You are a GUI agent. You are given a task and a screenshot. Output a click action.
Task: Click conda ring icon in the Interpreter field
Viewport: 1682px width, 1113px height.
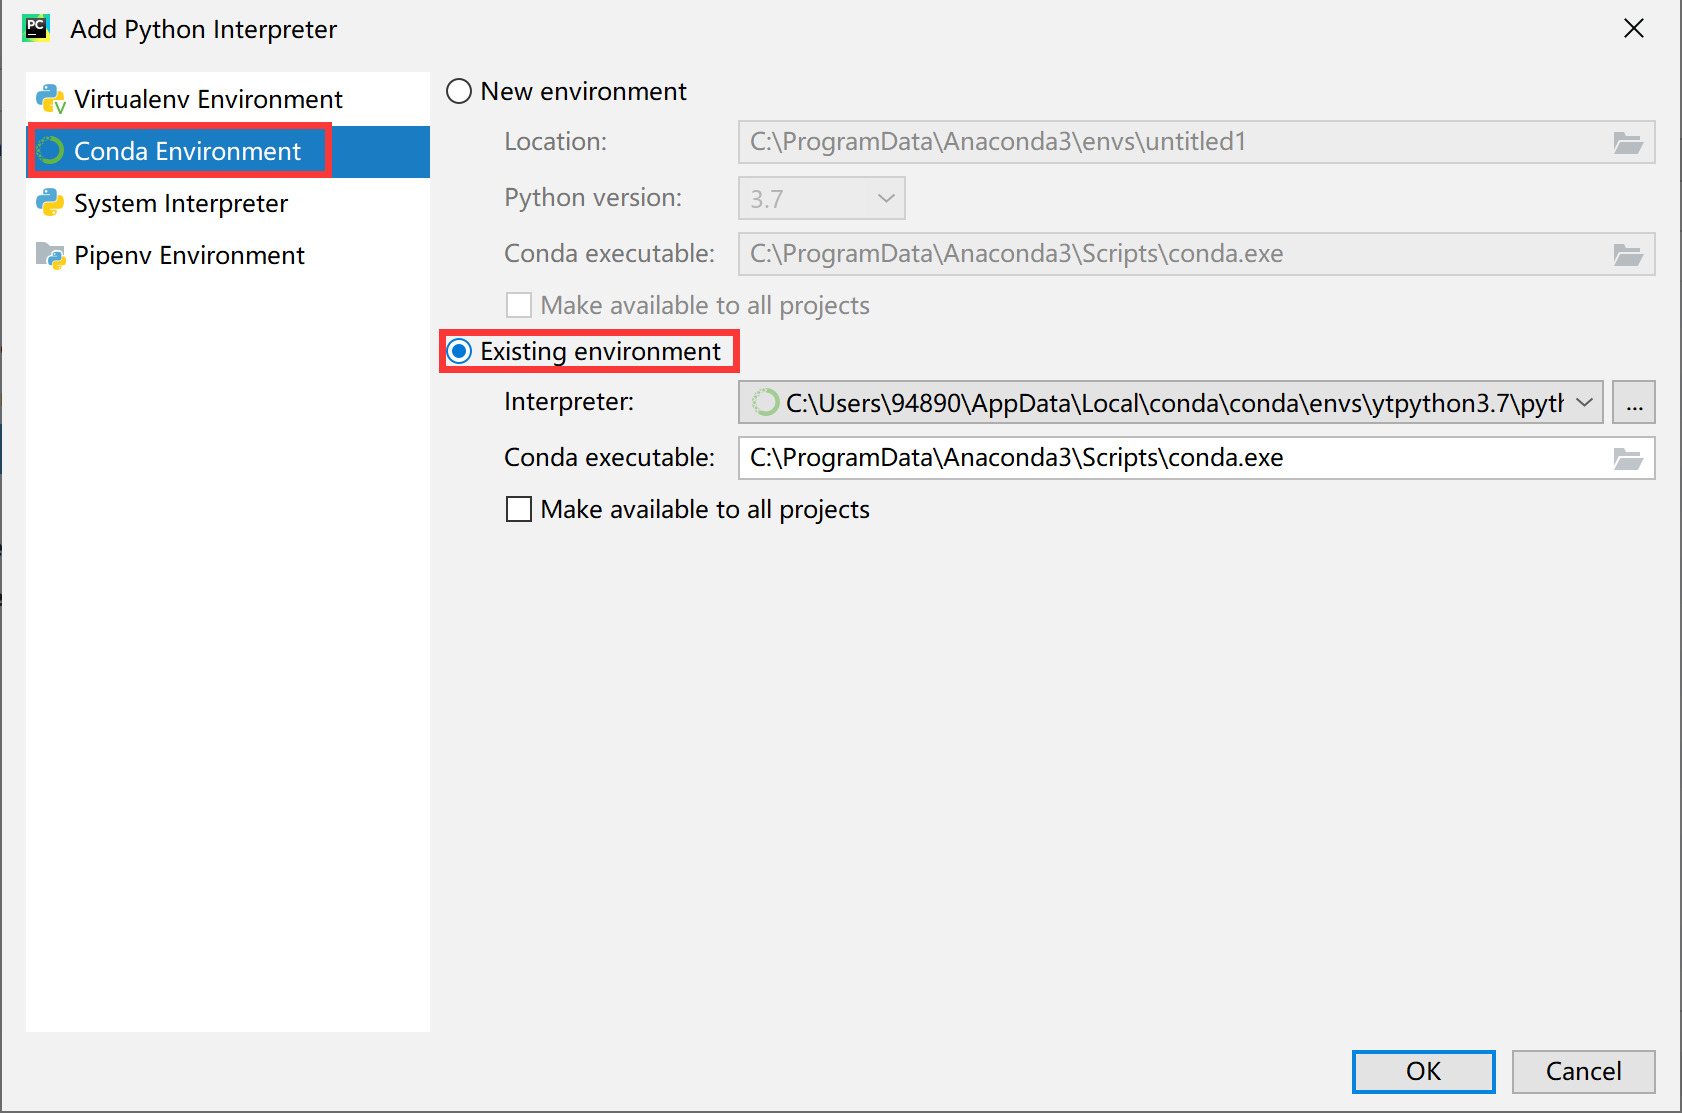tap(765, 402)
